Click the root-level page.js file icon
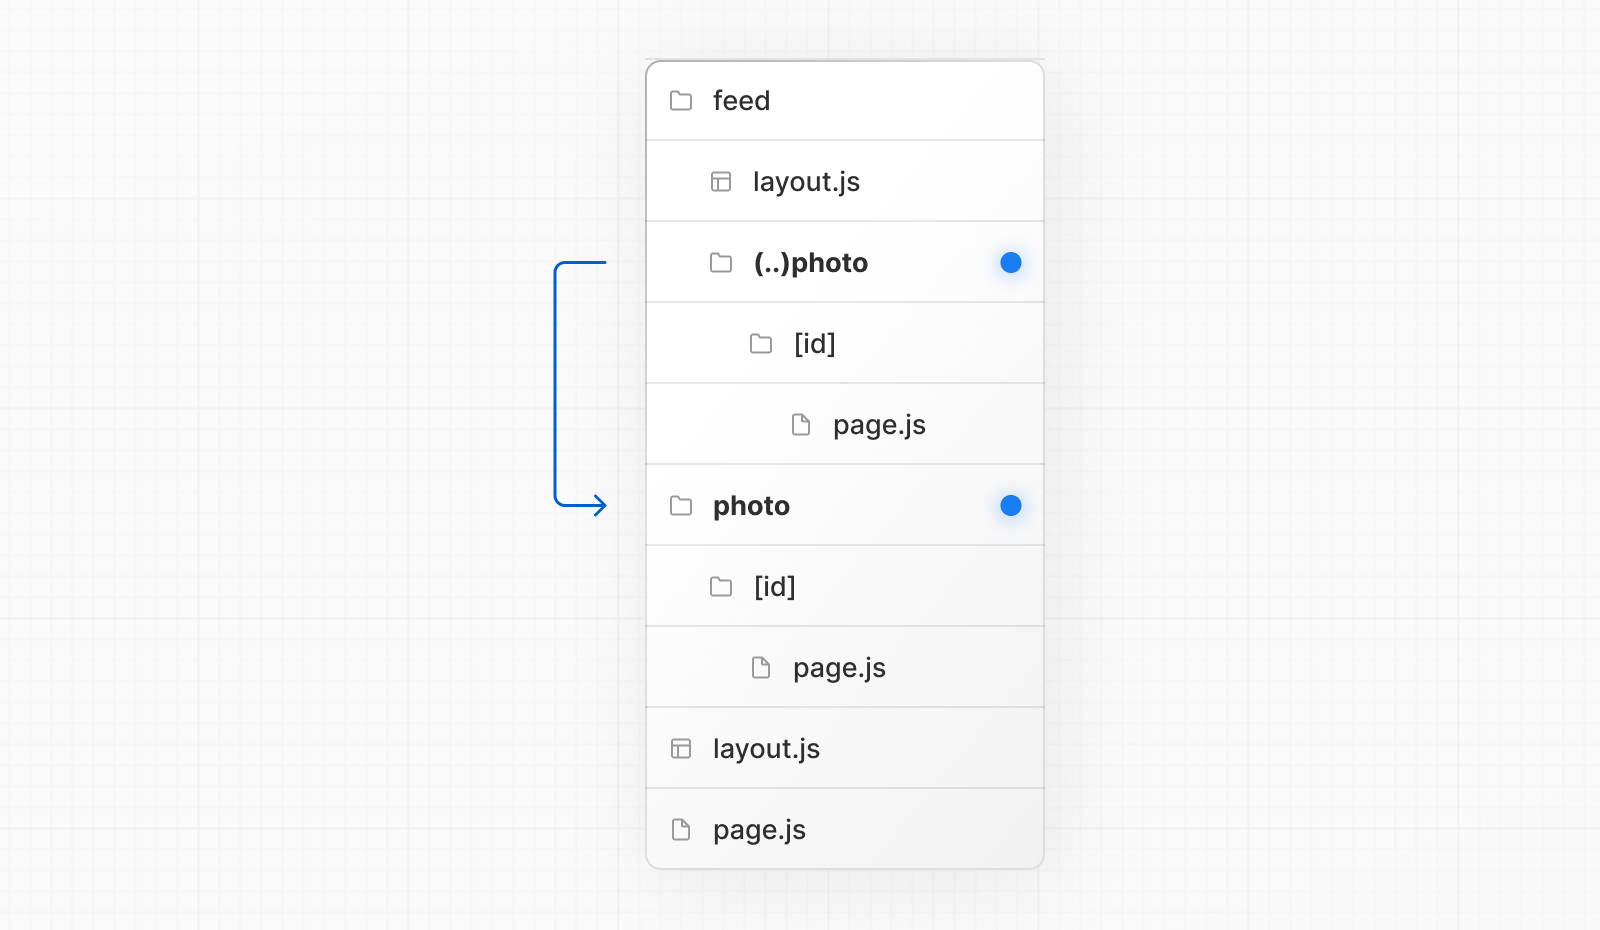 681,830
